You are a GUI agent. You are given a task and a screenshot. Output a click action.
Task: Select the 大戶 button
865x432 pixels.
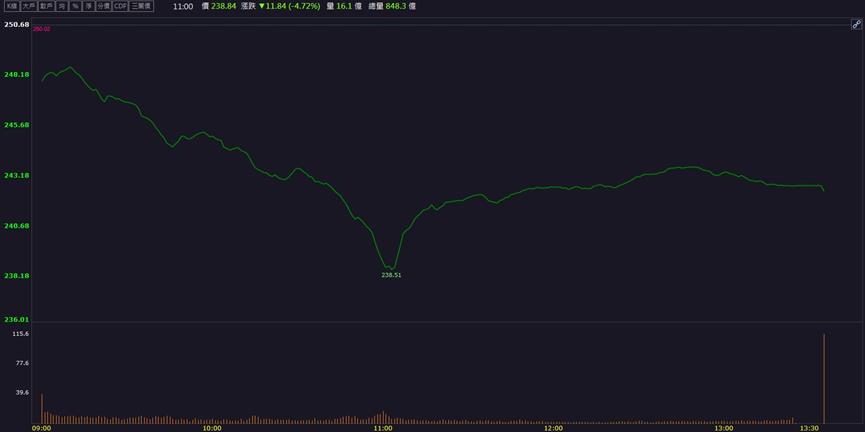coord(29,6)
